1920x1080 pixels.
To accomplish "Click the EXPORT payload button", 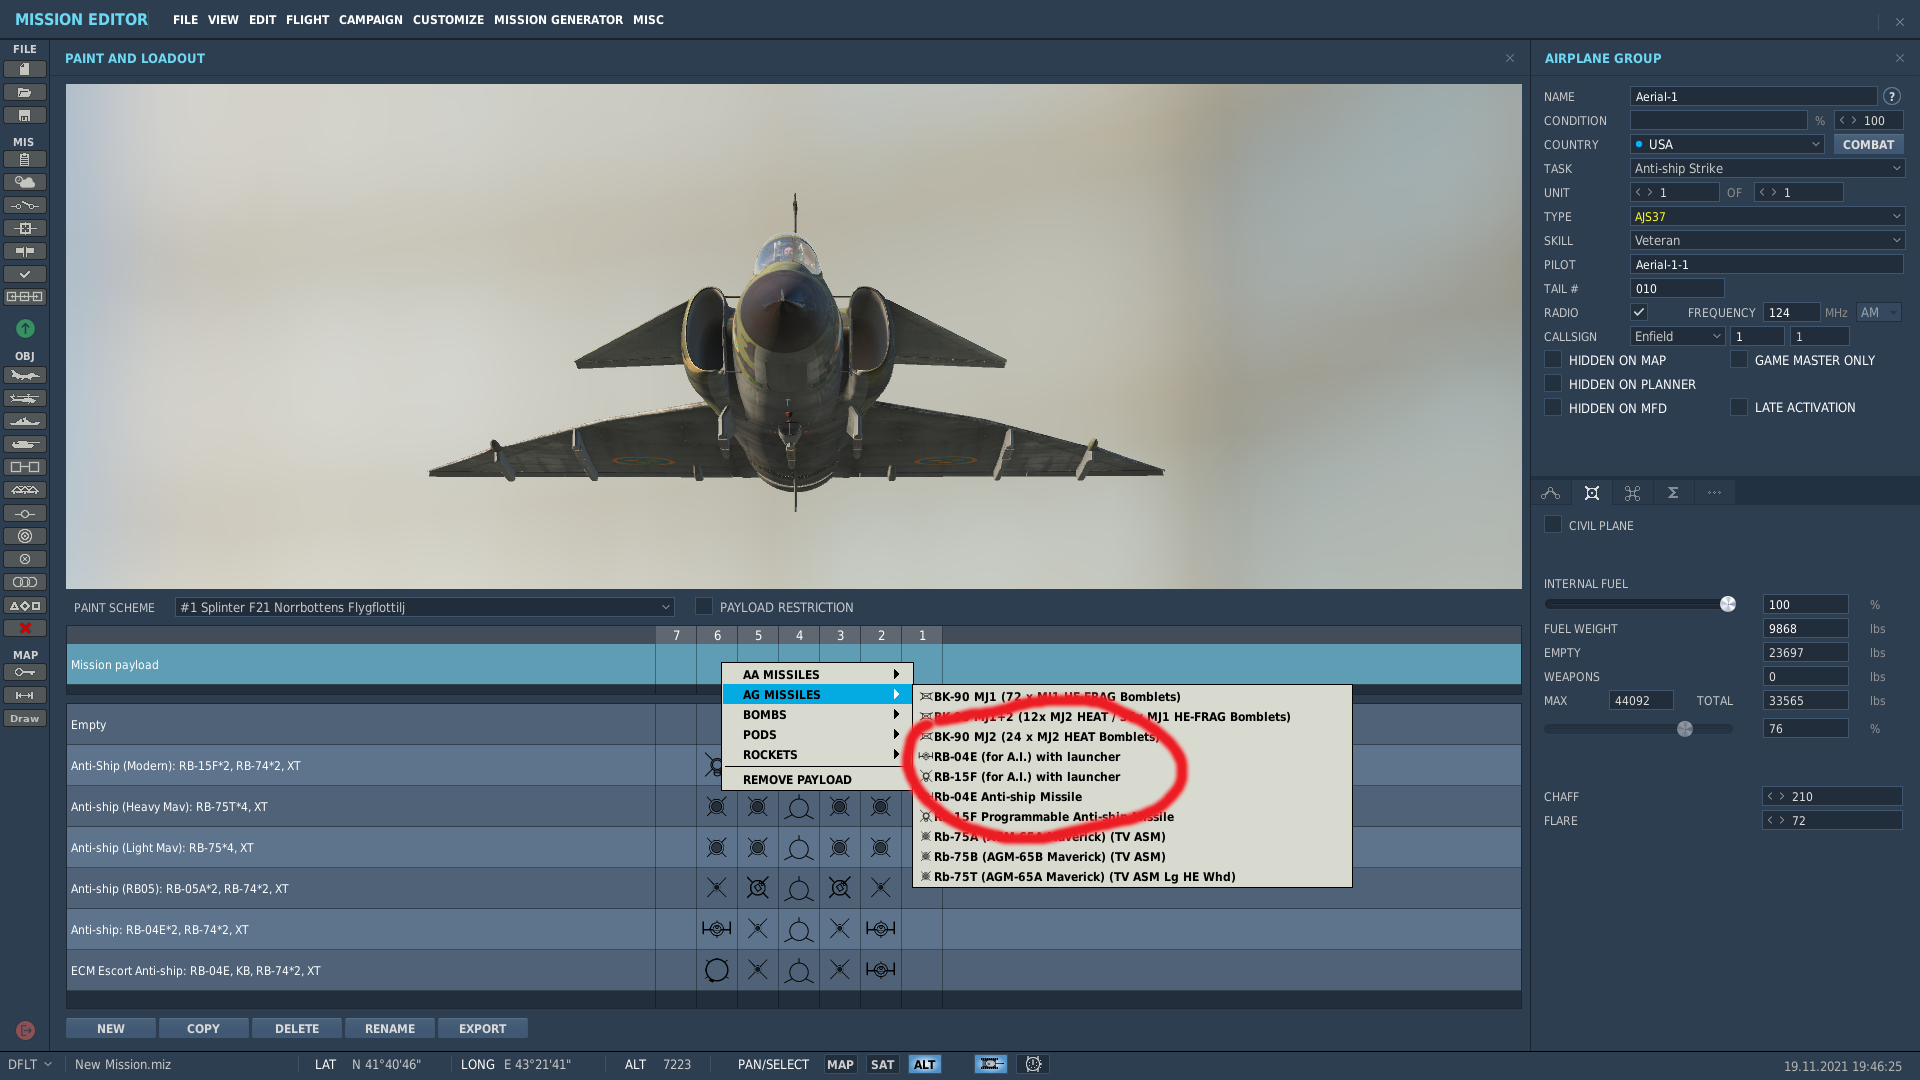I will coord(483,1028).
